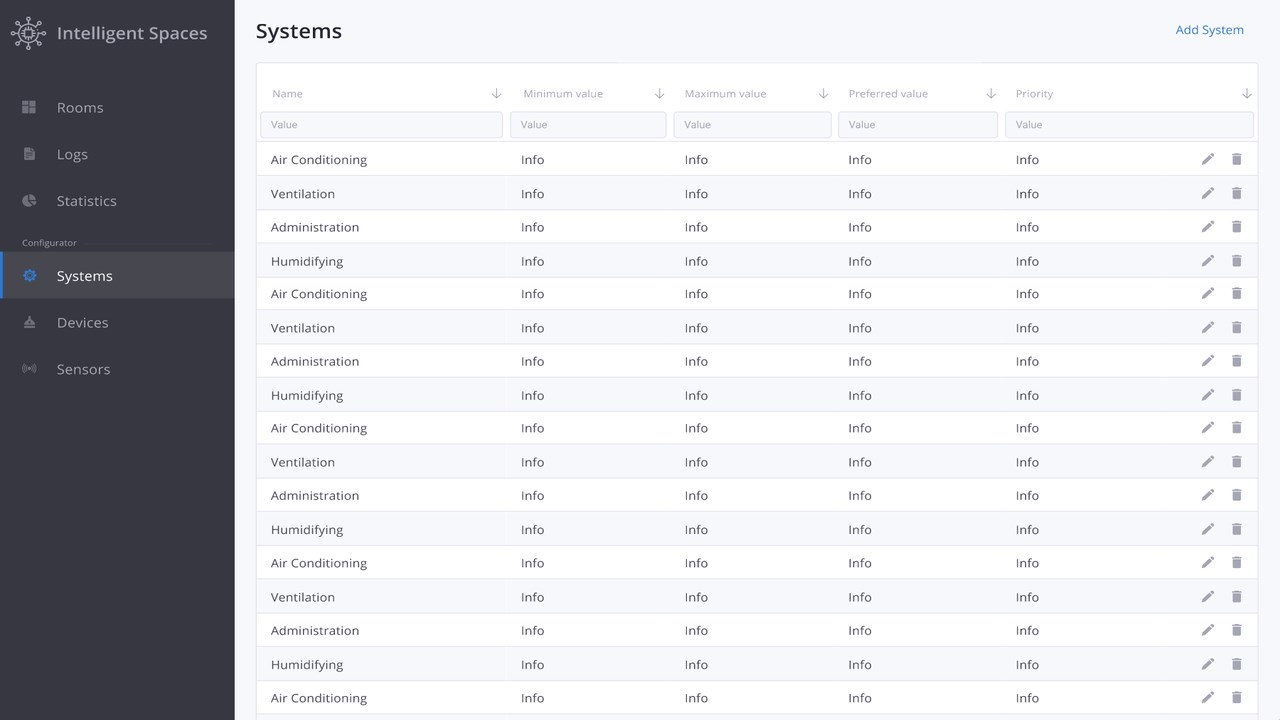
Task: Sort by Priority column arrow
Action: pyautogui.click(x=1247, y=94)
